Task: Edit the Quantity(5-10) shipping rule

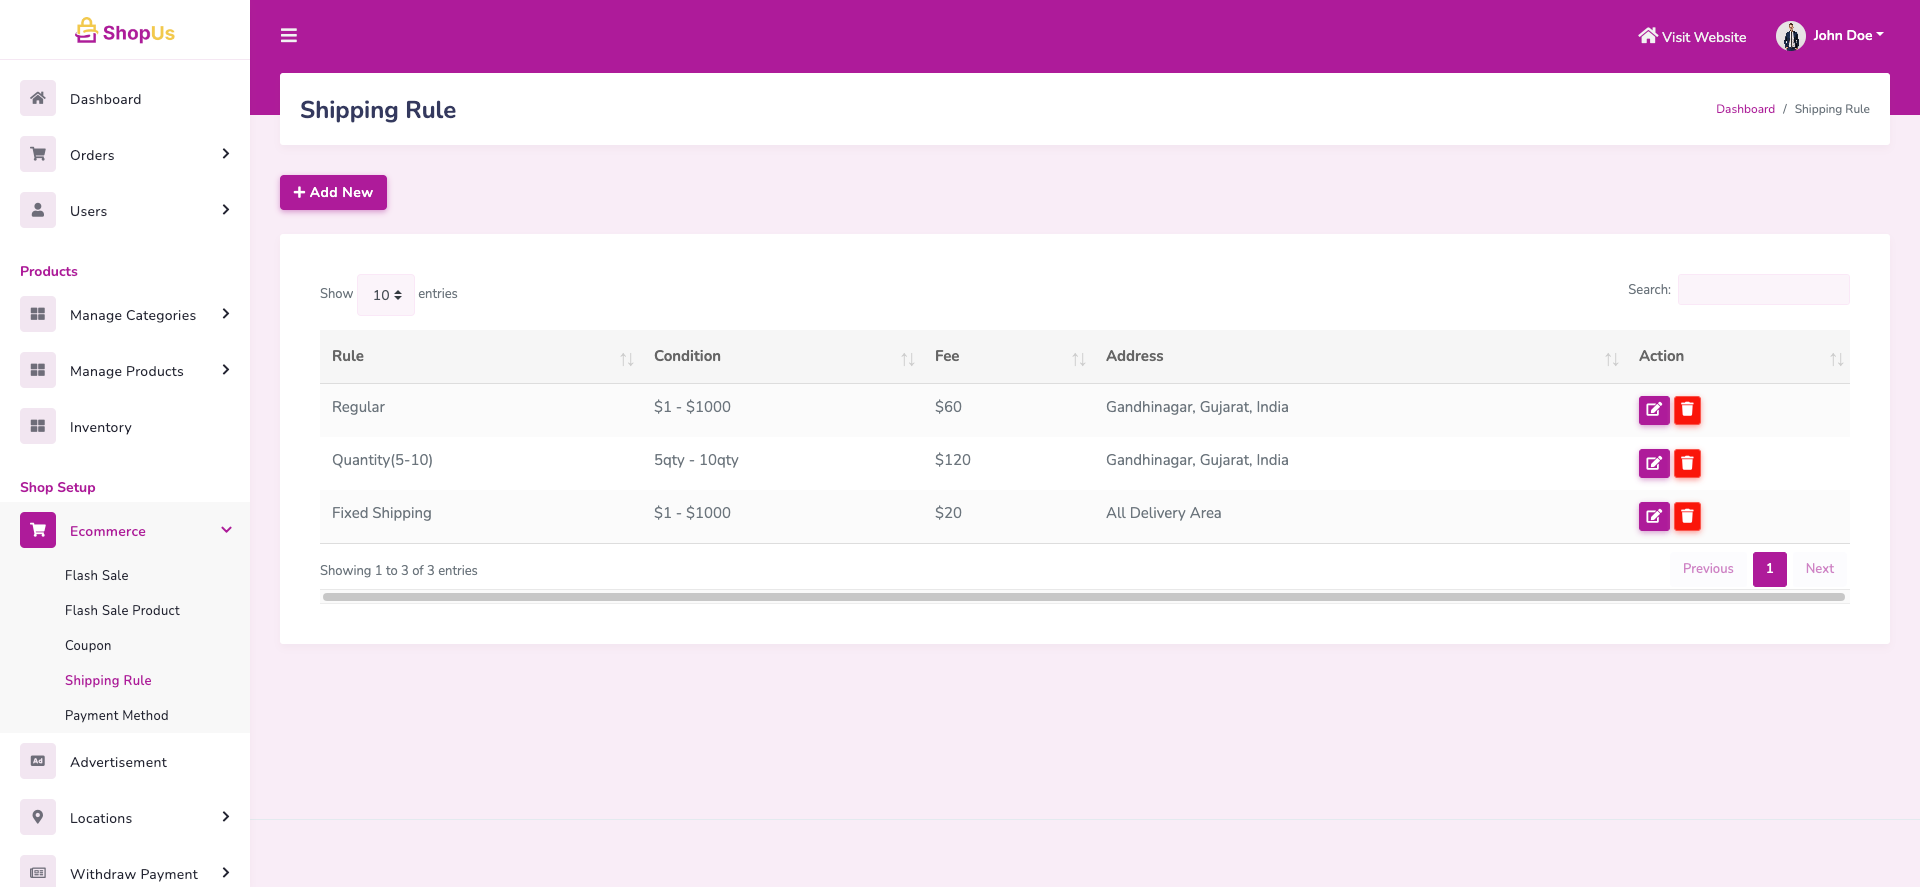Action: (1653, 463)
